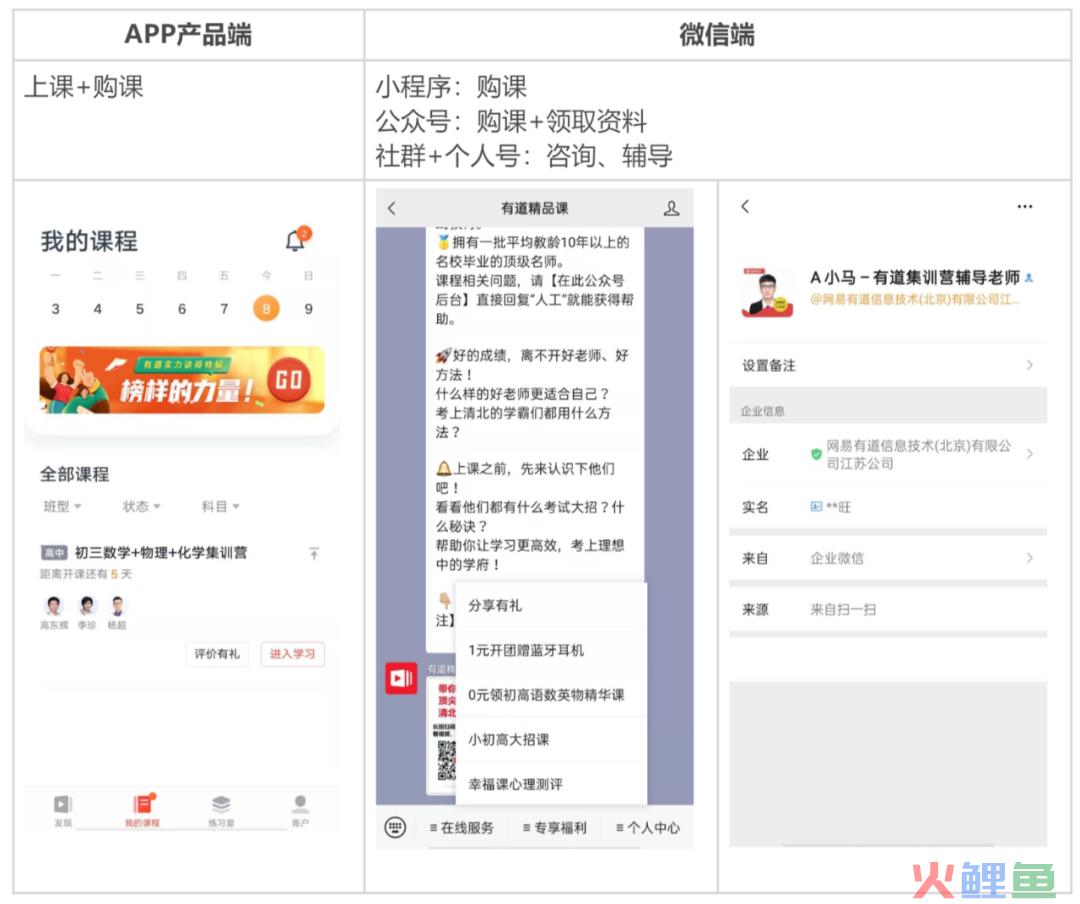Expand the 来自 row chevron arrow
The image size is (1080, 904).
pos(1030,558)
